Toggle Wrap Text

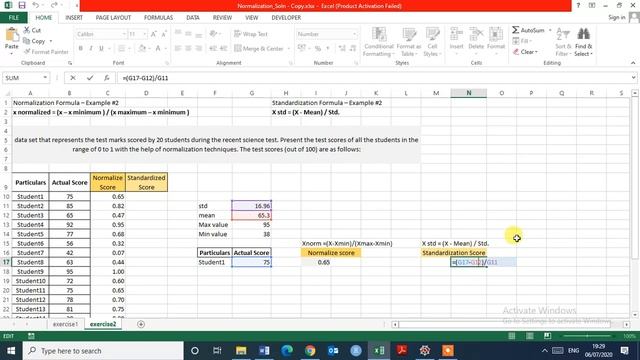point(251,34)
